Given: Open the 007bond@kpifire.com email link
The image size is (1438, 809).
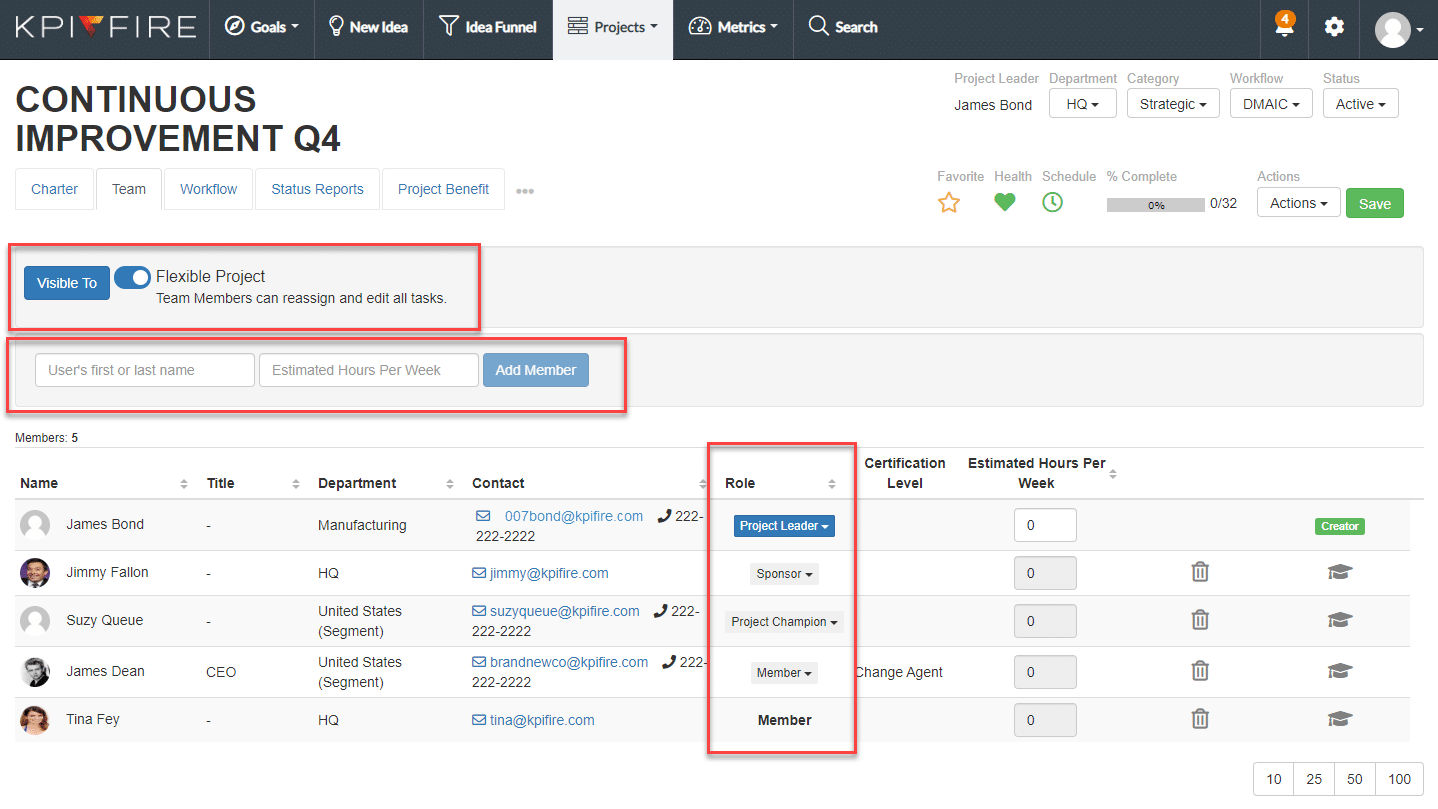Looking at the screenshot, I should tap(573, 516).
